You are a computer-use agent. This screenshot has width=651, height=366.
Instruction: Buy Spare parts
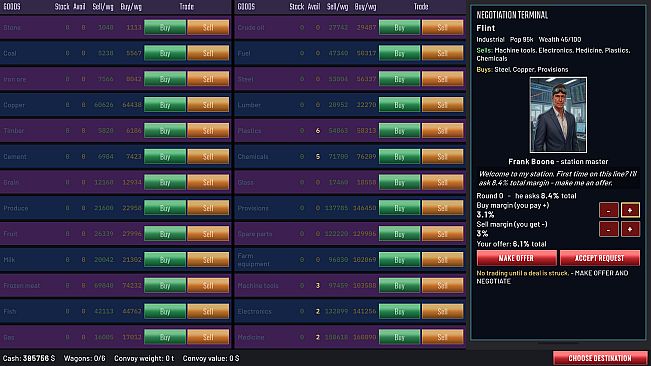coord(399,234)
